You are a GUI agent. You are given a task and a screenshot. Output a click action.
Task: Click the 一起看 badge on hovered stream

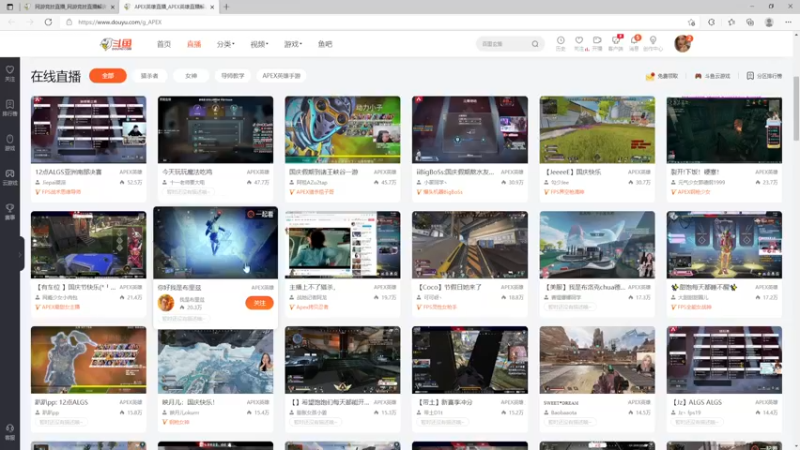(260, 214)
